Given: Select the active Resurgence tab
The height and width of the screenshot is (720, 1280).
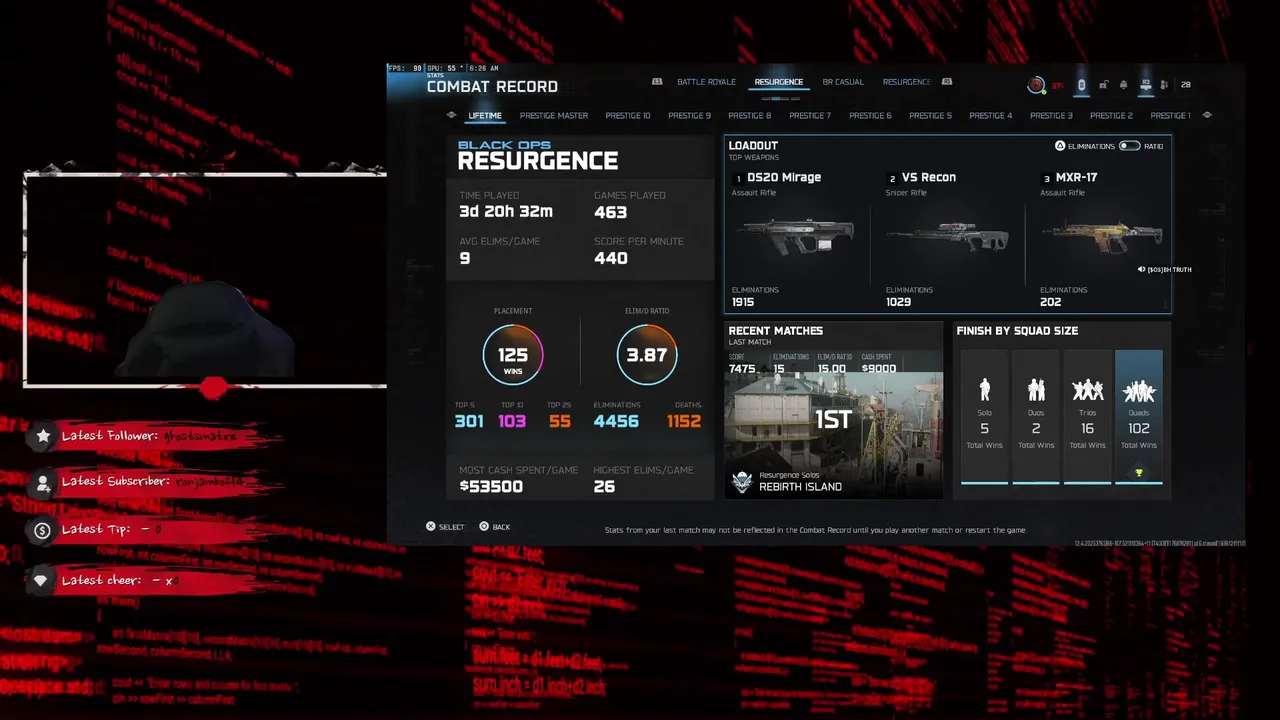Looking at the screenshot, I should [x=779, y=82].
